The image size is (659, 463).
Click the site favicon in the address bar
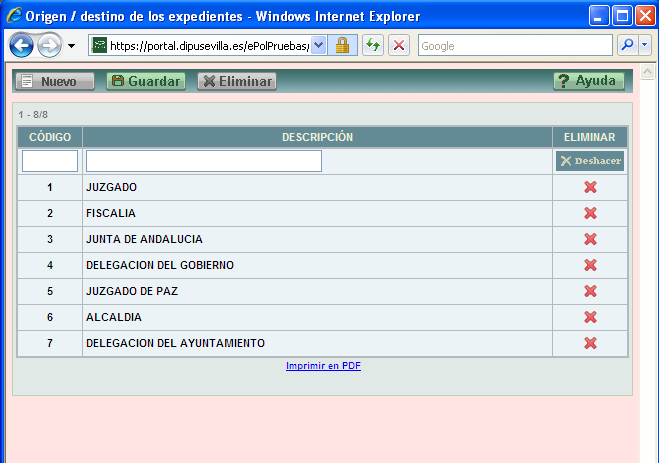100,45
